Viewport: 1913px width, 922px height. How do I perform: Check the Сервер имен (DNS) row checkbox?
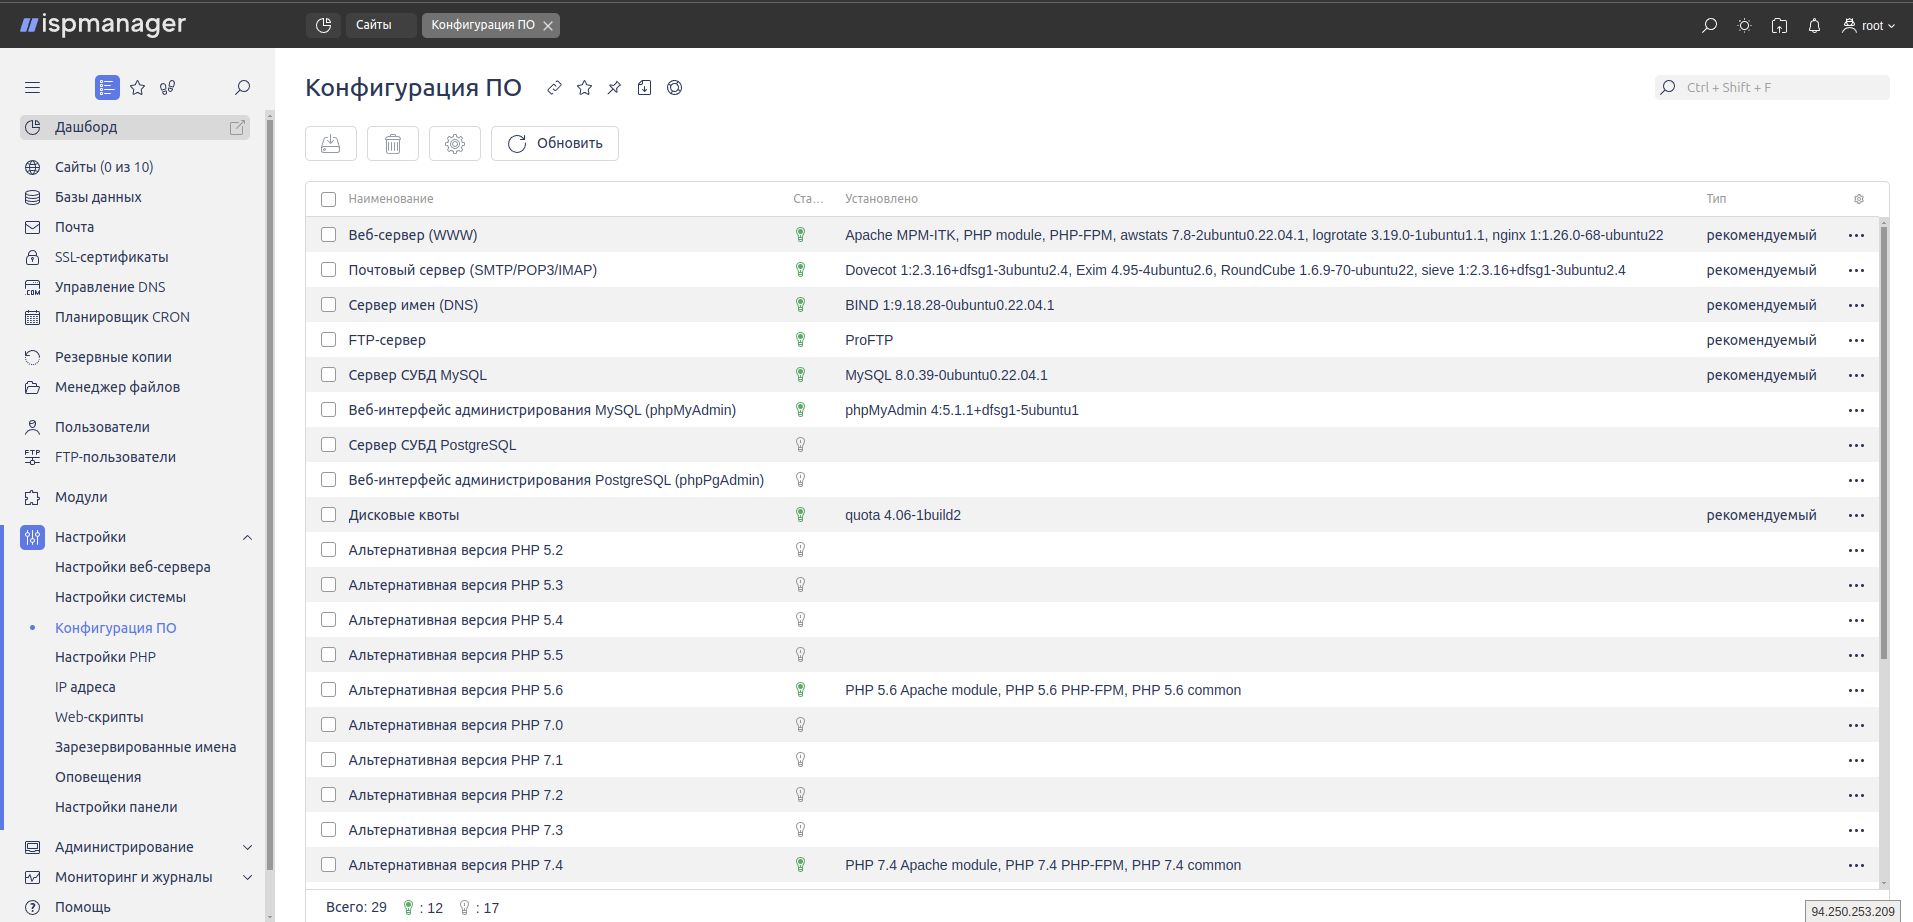click(x=328, y=305)
